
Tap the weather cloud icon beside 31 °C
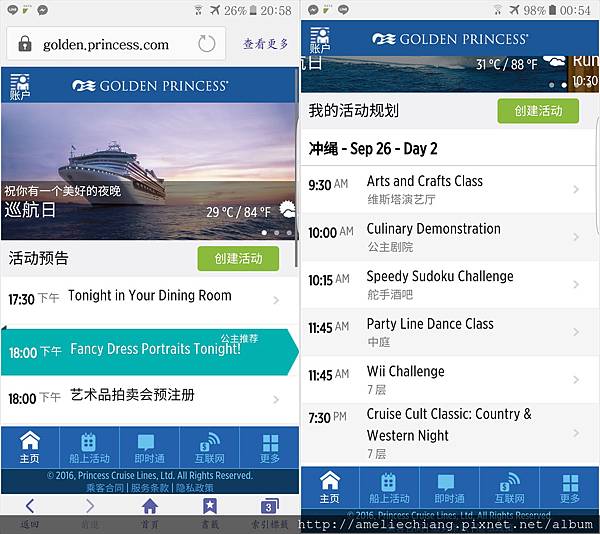point(554,61)
